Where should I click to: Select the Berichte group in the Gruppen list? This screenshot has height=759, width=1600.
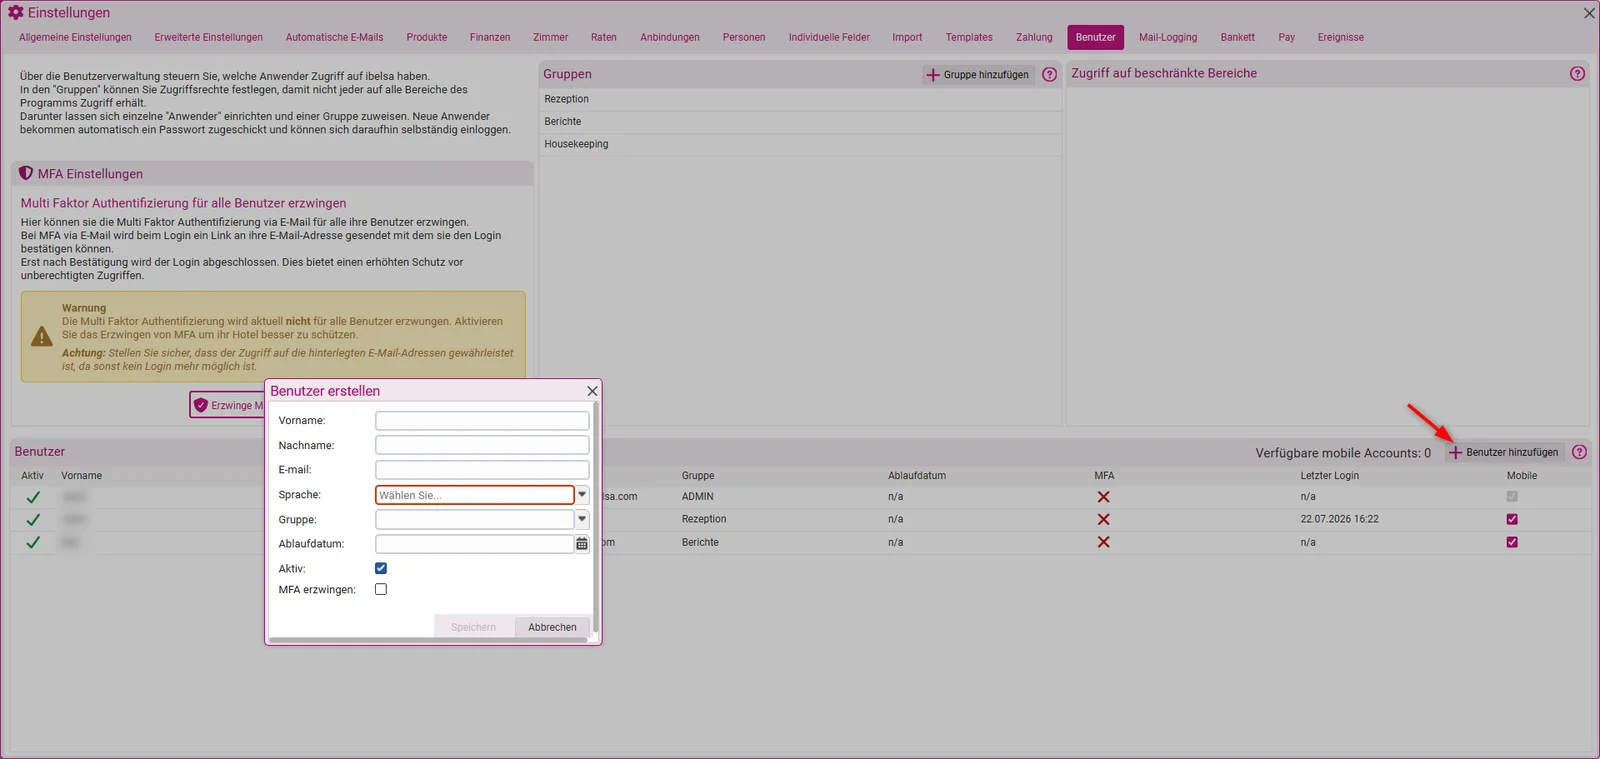click(800, 121)
